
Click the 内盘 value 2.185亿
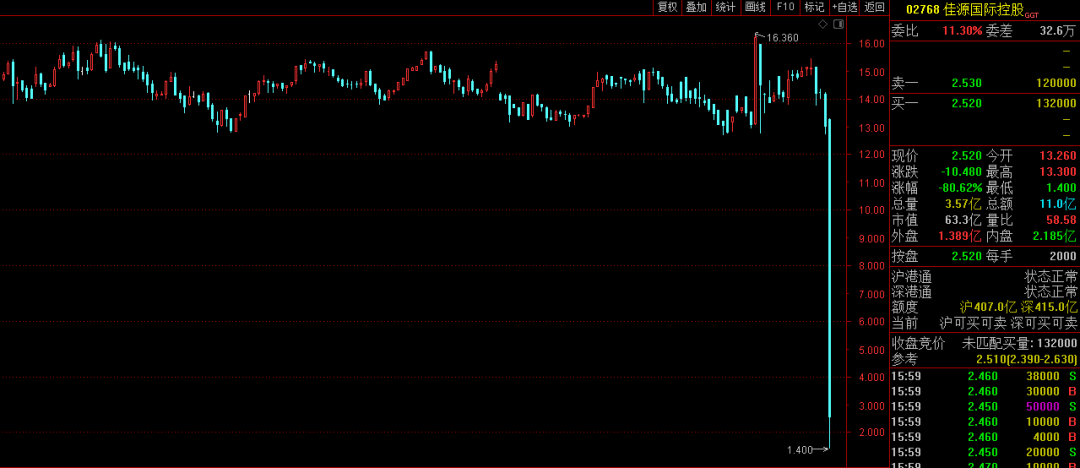point(1055,236)
